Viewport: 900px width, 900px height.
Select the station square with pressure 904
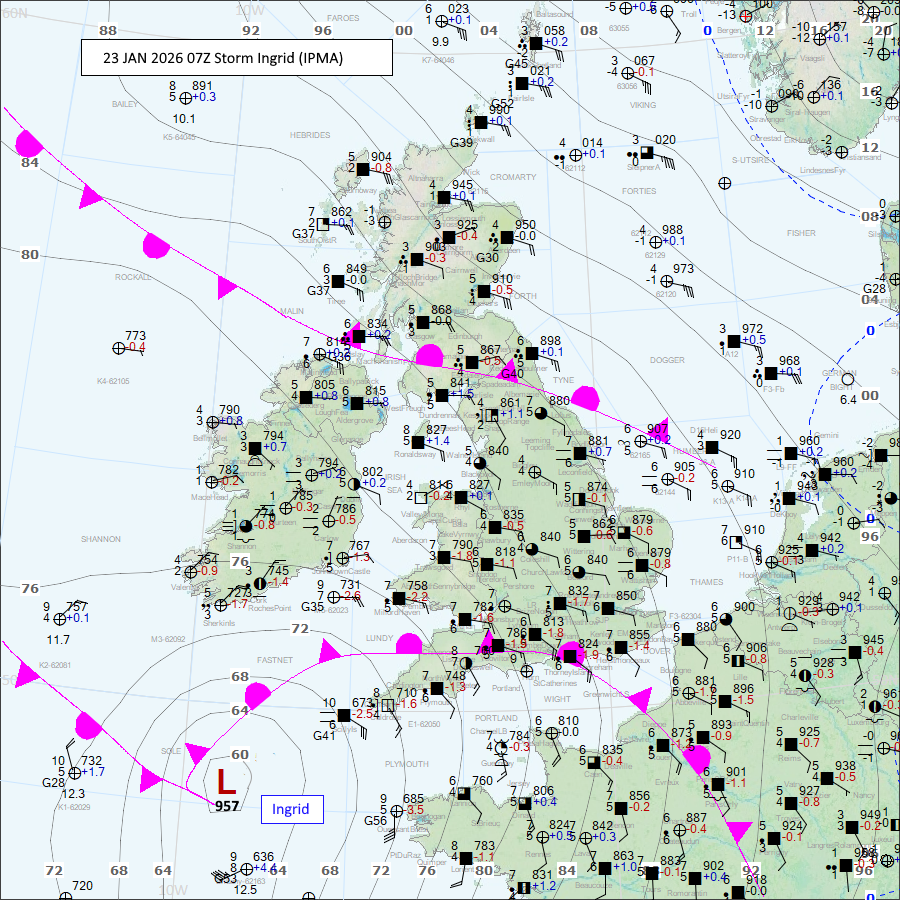(363, 168)
